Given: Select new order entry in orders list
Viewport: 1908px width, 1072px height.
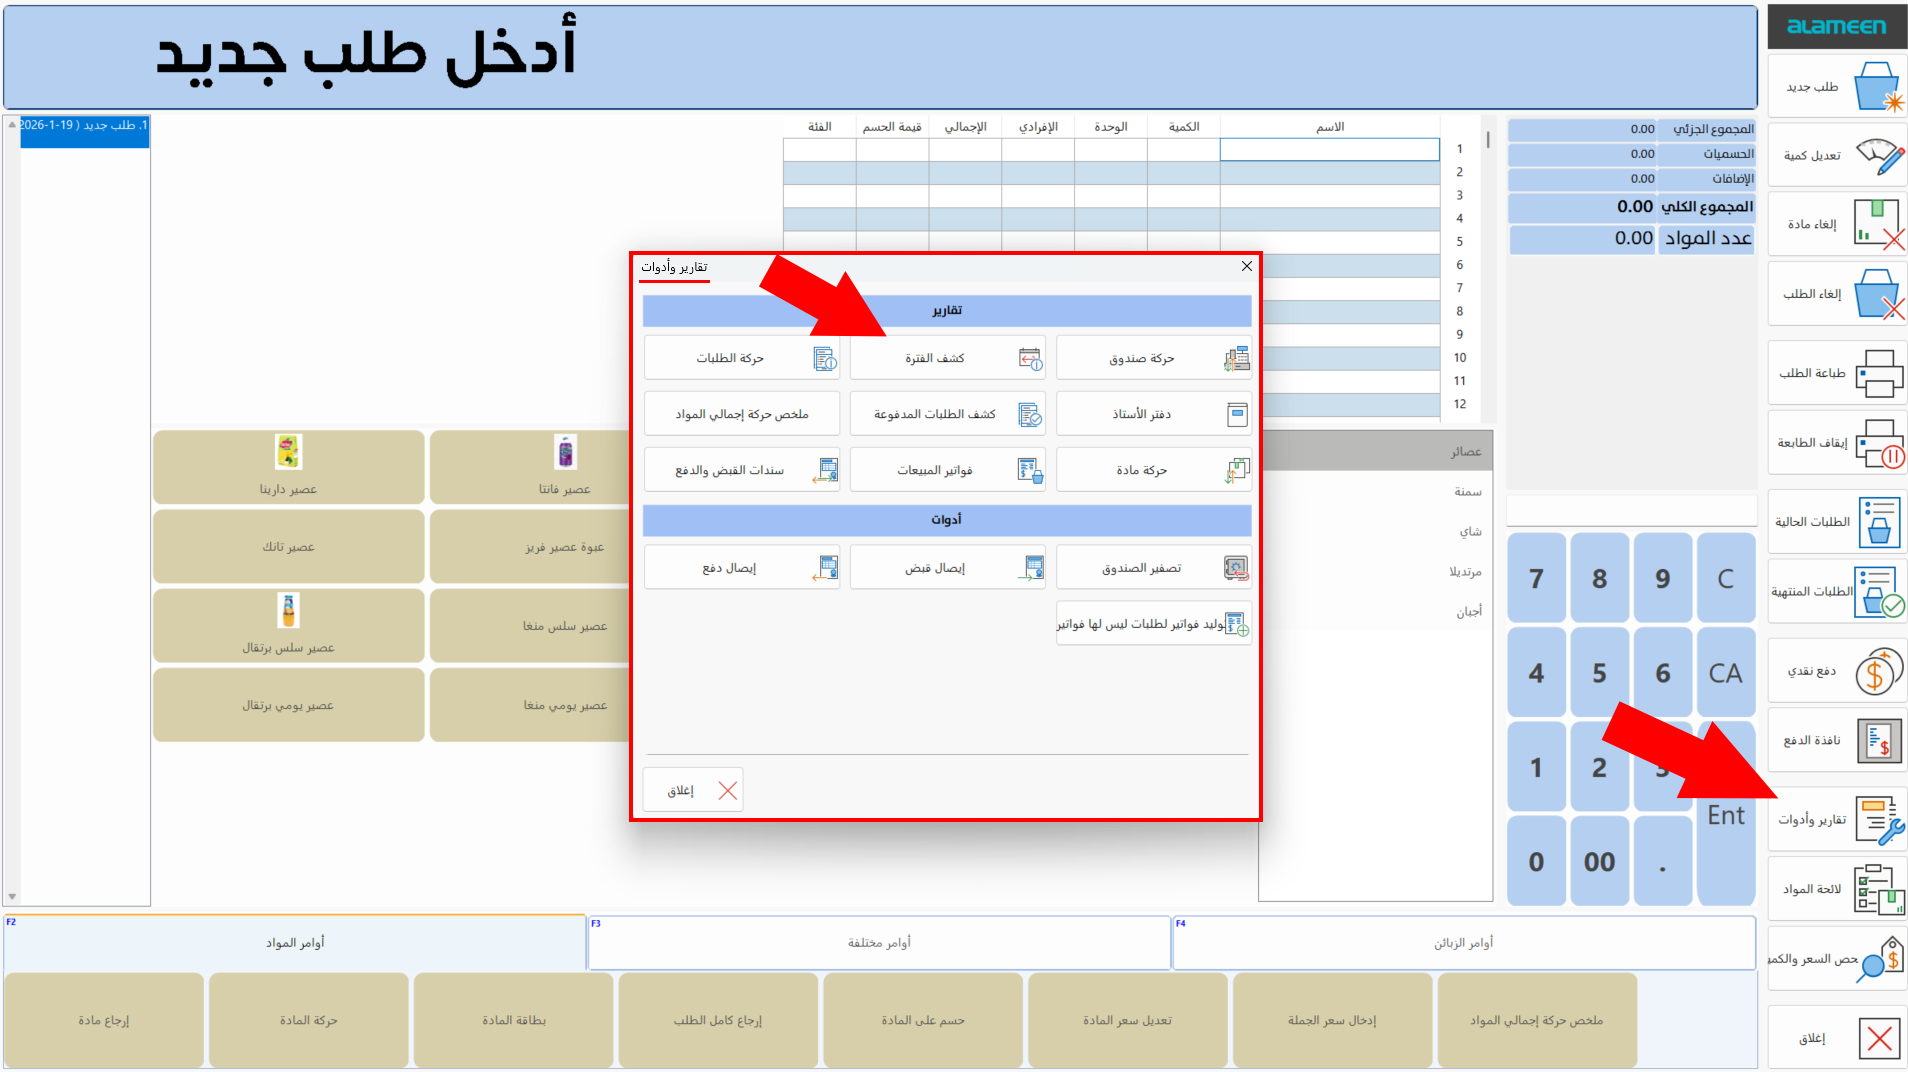Looking at the screenshot, I should pos(85,132).
